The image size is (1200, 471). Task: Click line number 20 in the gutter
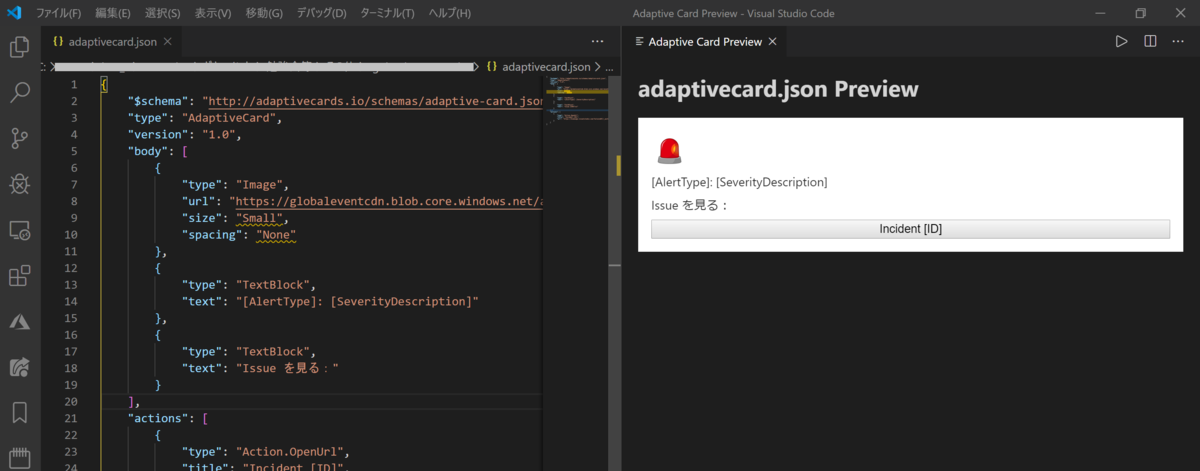70,402
